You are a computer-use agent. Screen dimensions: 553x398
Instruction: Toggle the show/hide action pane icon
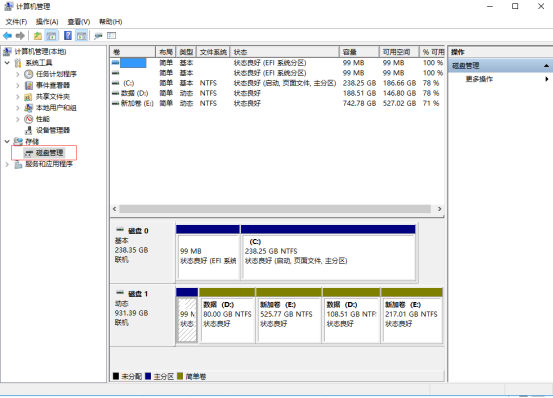click(x=81, y=36)
